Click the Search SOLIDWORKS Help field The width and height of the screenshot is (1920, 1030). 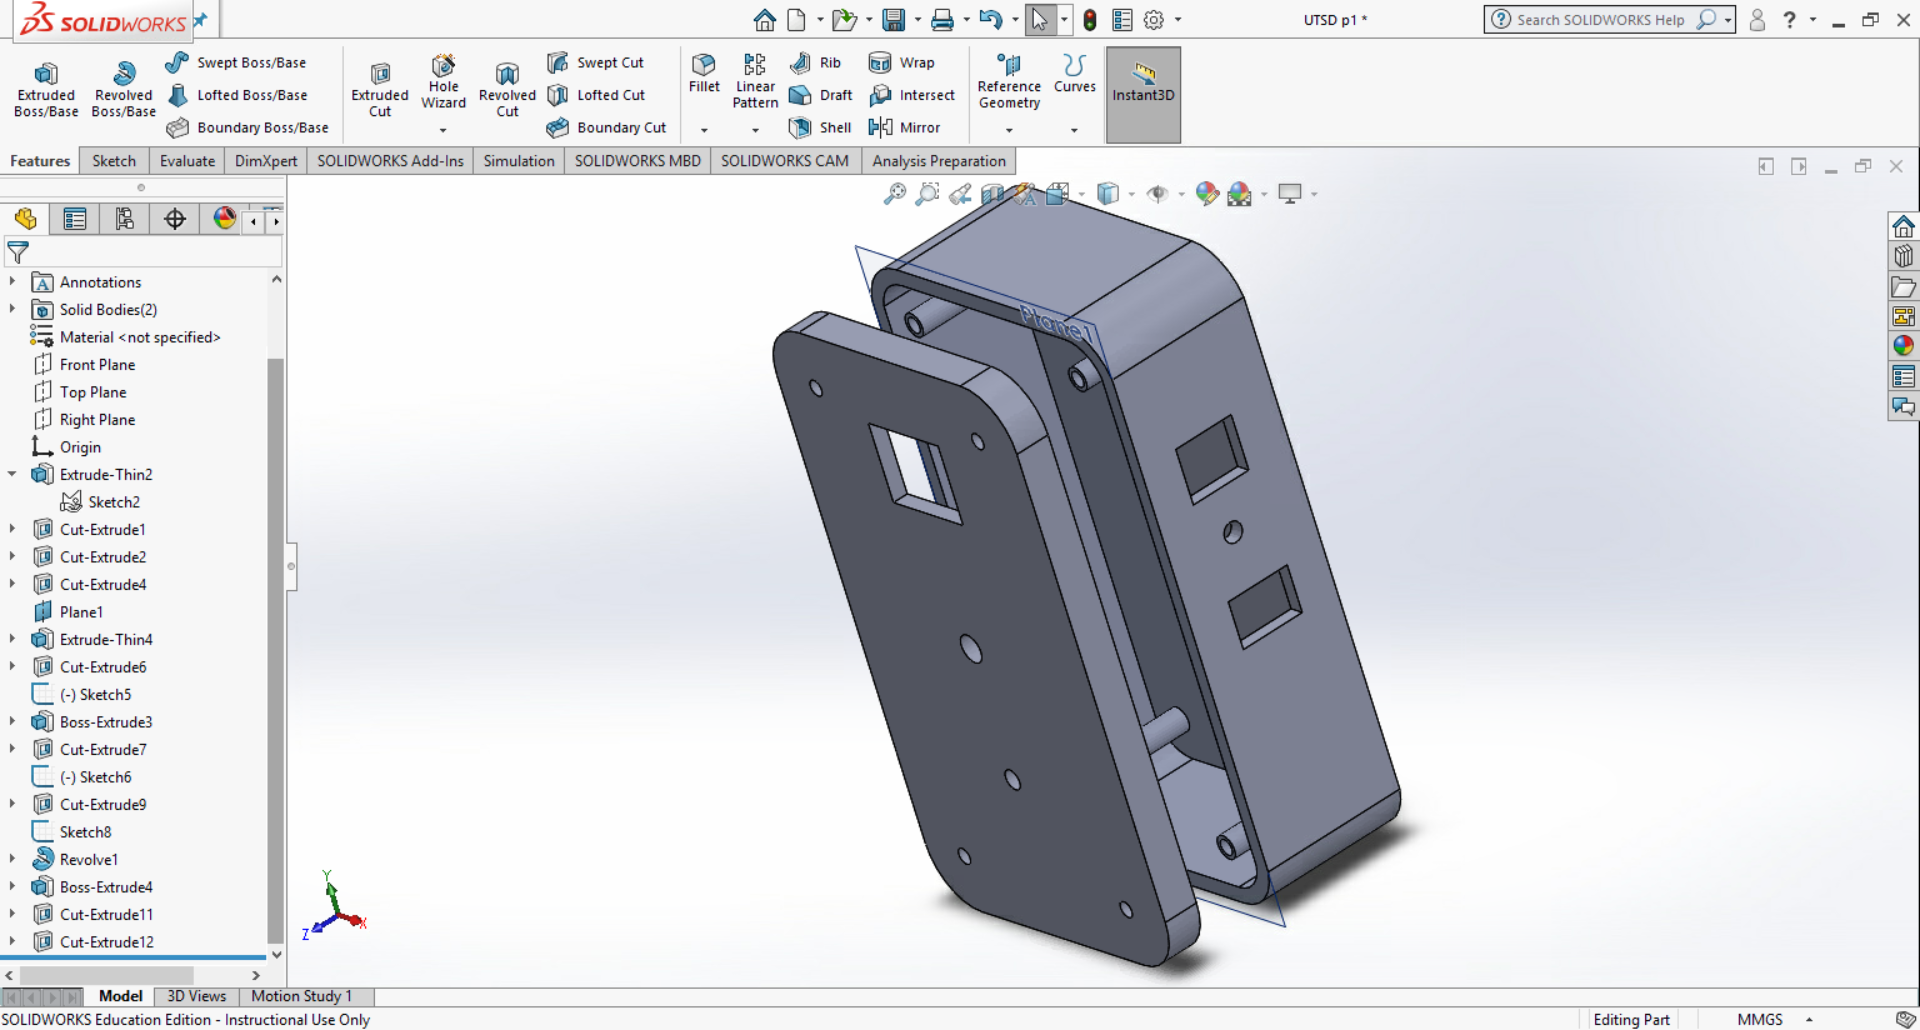pos(1599,20)
